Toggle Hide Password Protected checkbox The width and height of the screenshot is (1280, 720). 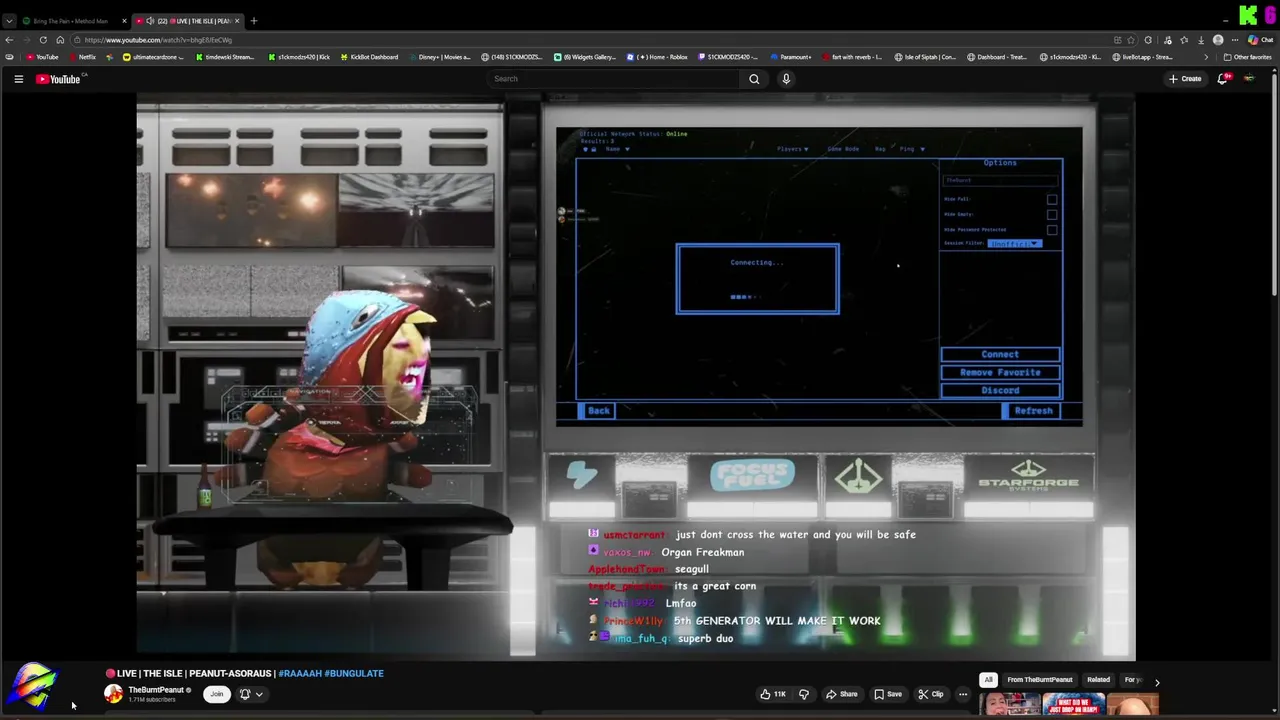1052,229
